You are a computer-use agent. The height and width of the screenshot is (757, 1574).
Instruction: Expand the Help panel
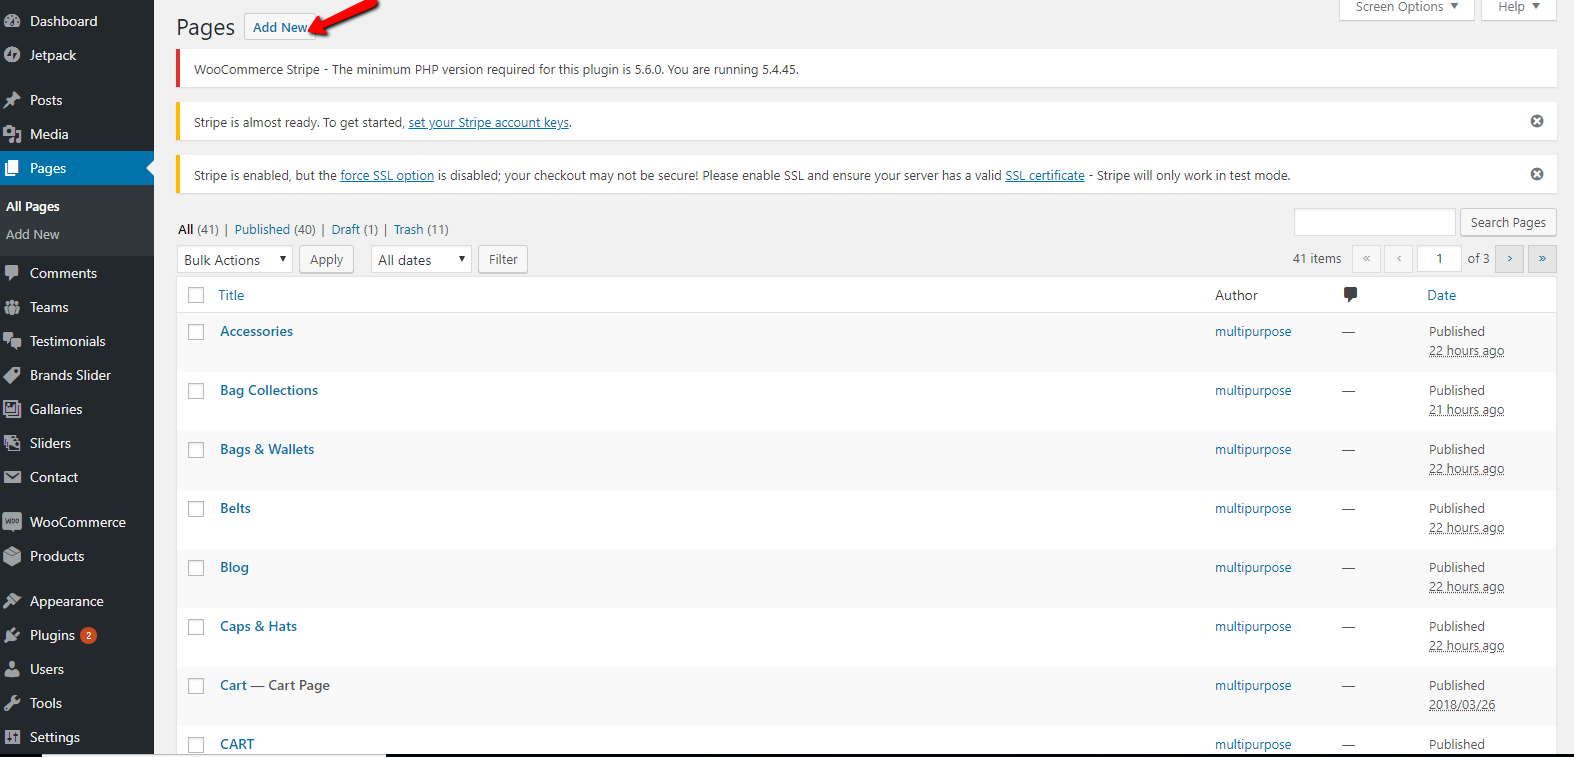[1518, 7]
